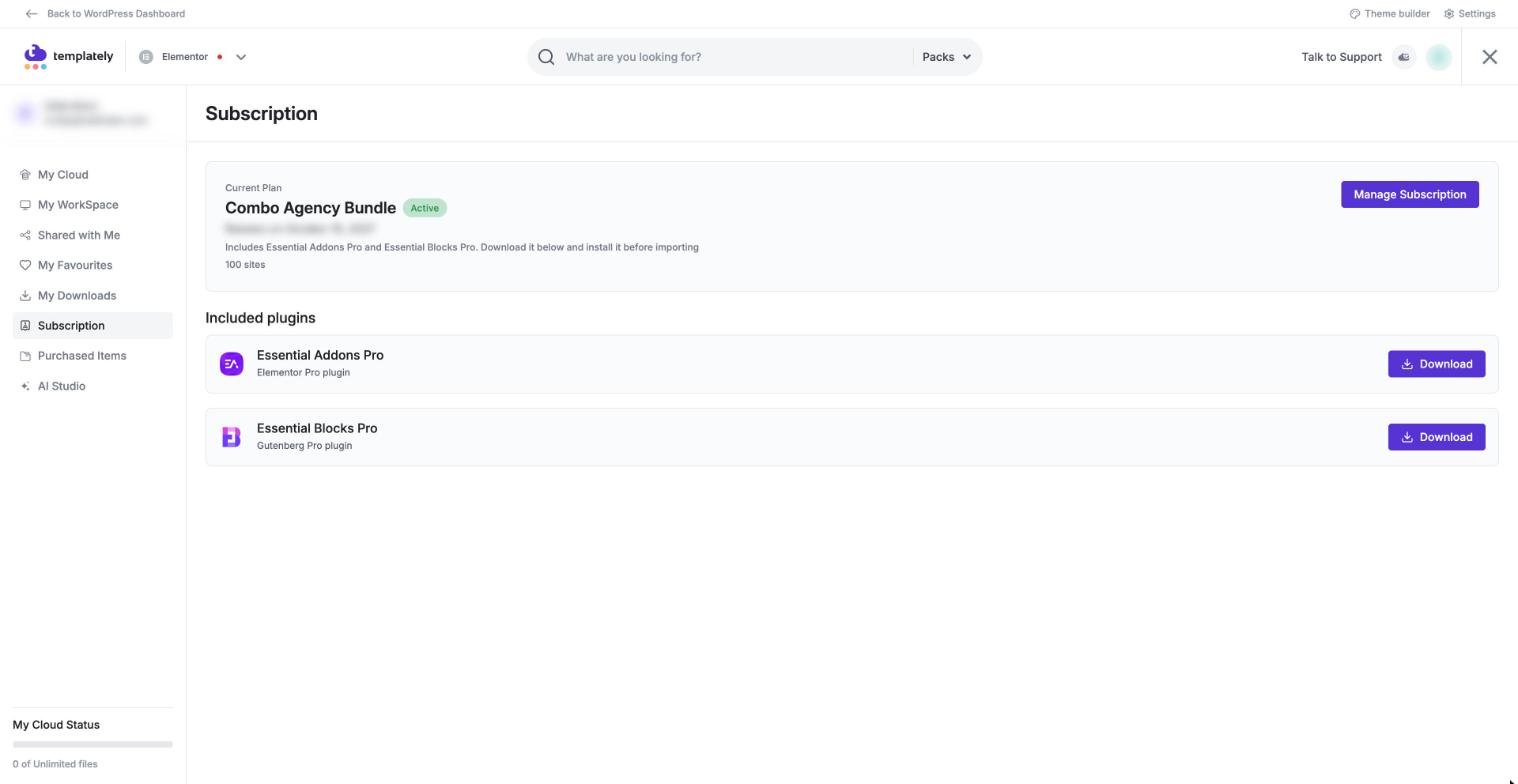This screenshot has height=784, width=1518.
Task: Select the Subscription menu item
Action: tap(93, 326)
